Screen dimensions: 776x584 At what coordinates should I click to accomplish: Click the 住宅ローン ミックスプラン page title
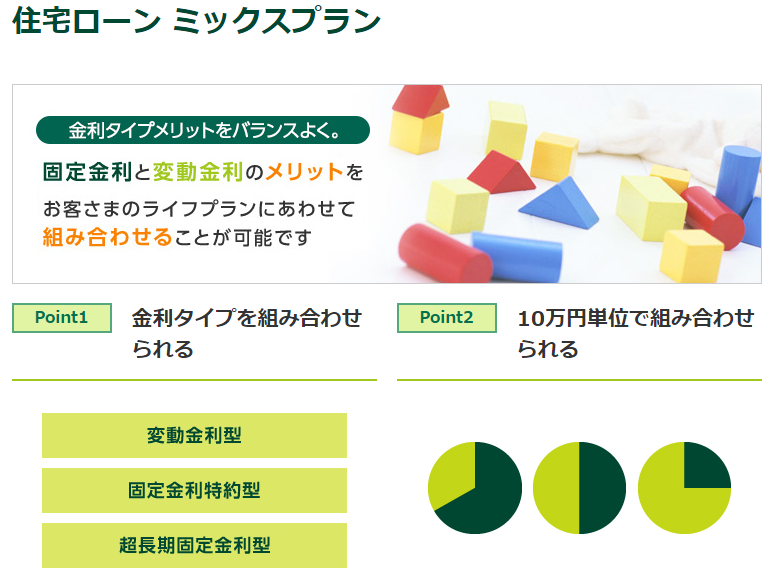[x=196, y=21]
